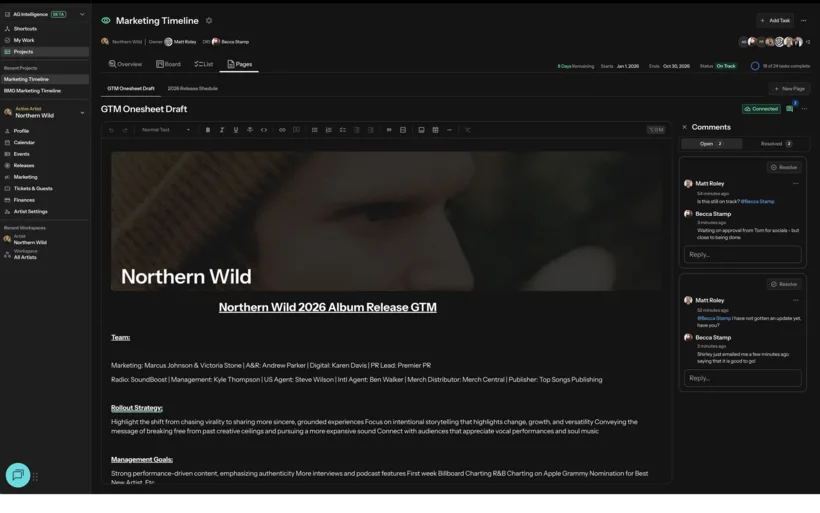Toggle italic formatting
This screenshot has width=820, height=513.
(x=222, y=130)
